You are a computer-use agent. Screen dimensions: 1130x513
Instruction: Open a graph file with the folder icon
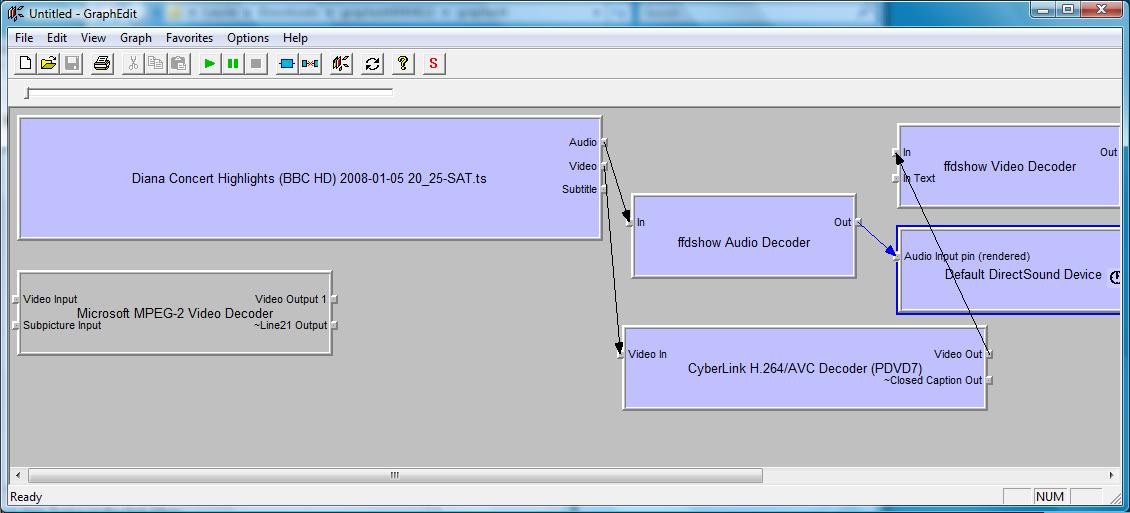[x=48, y=63]
